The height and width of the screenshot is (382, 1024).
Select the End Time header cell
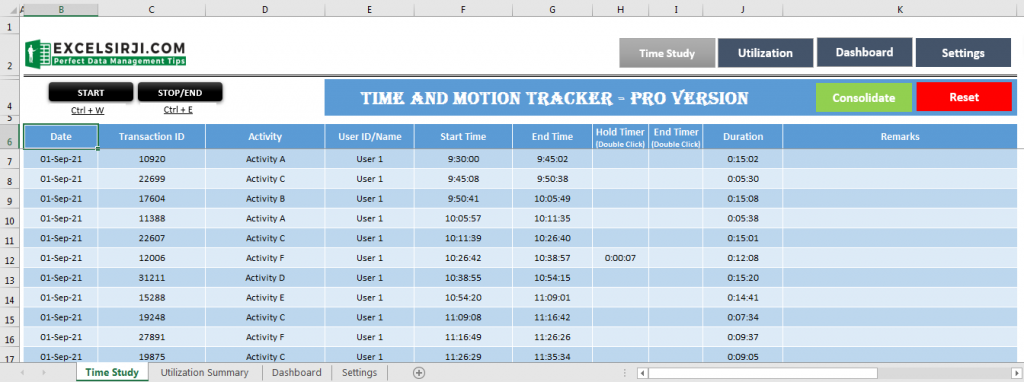[552, 136]
